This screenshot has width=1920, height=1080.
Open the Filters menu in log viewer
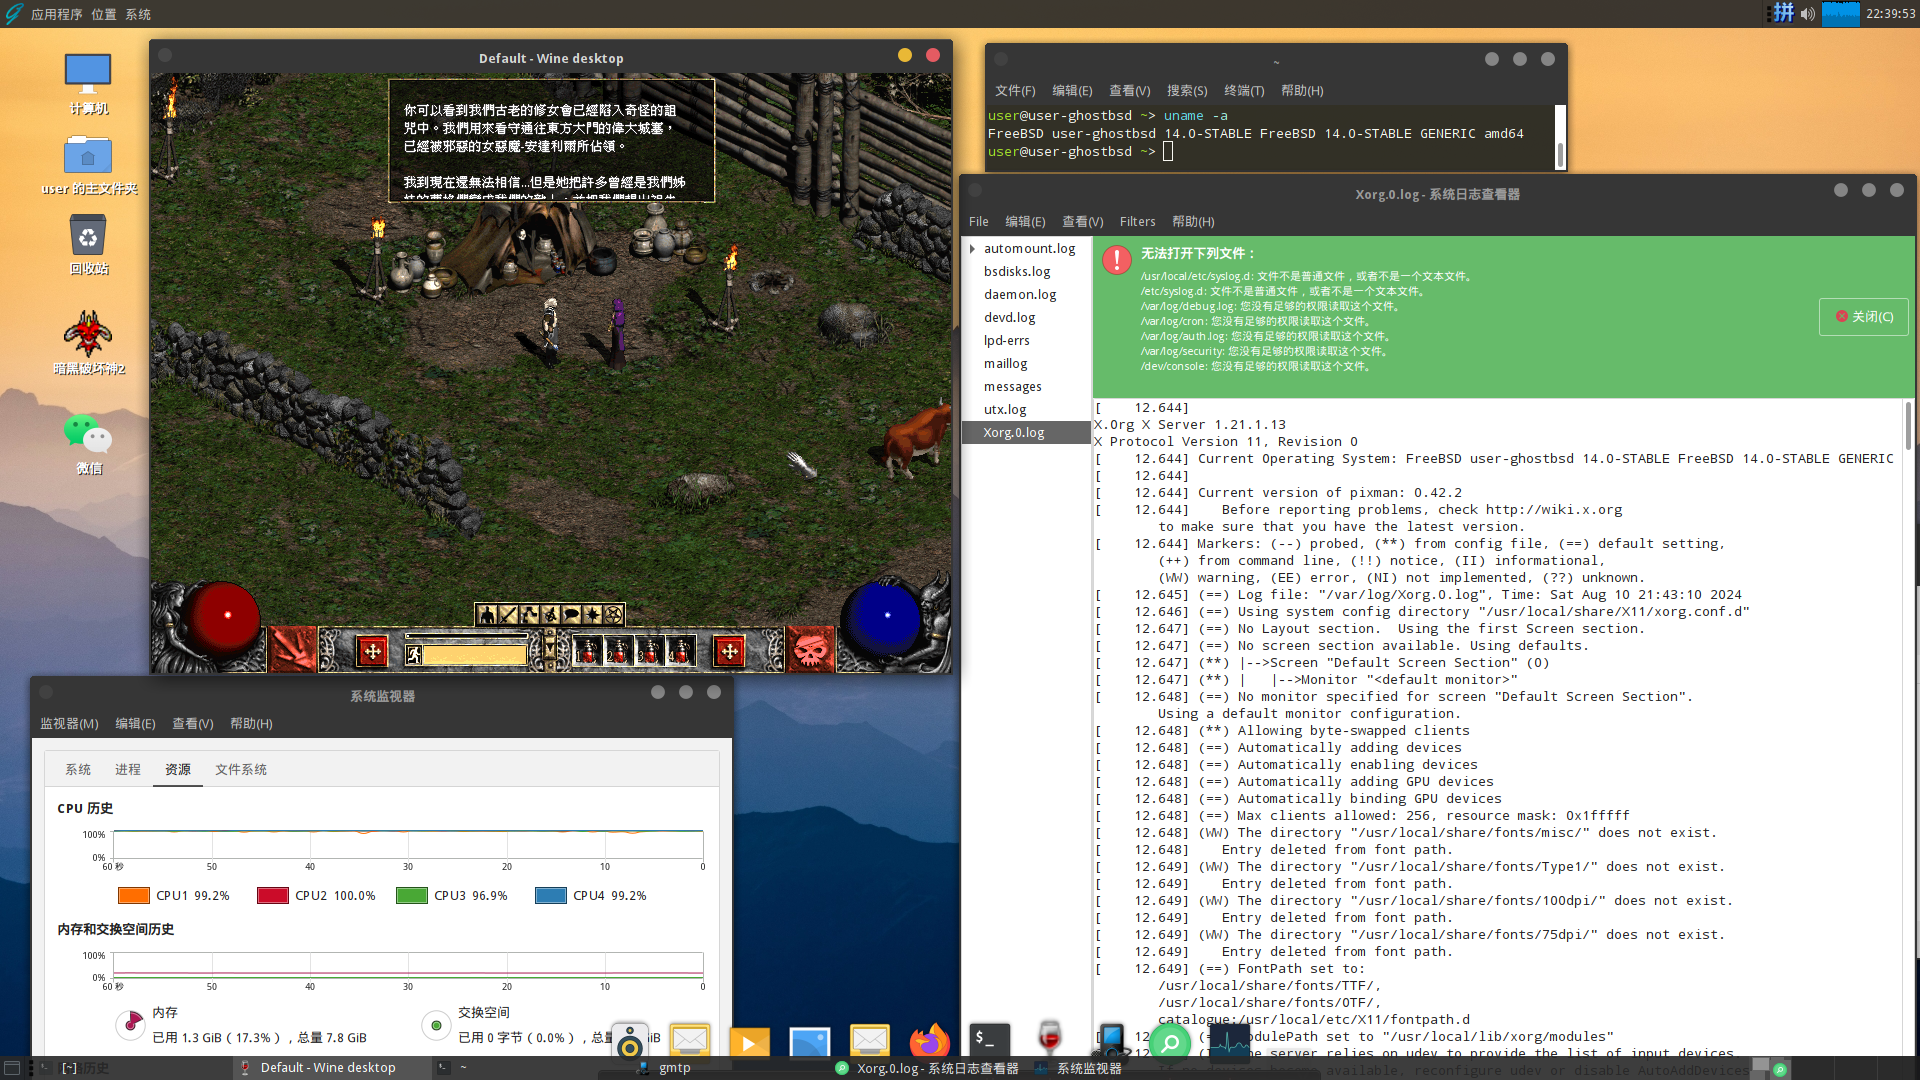pos(1137,222)
